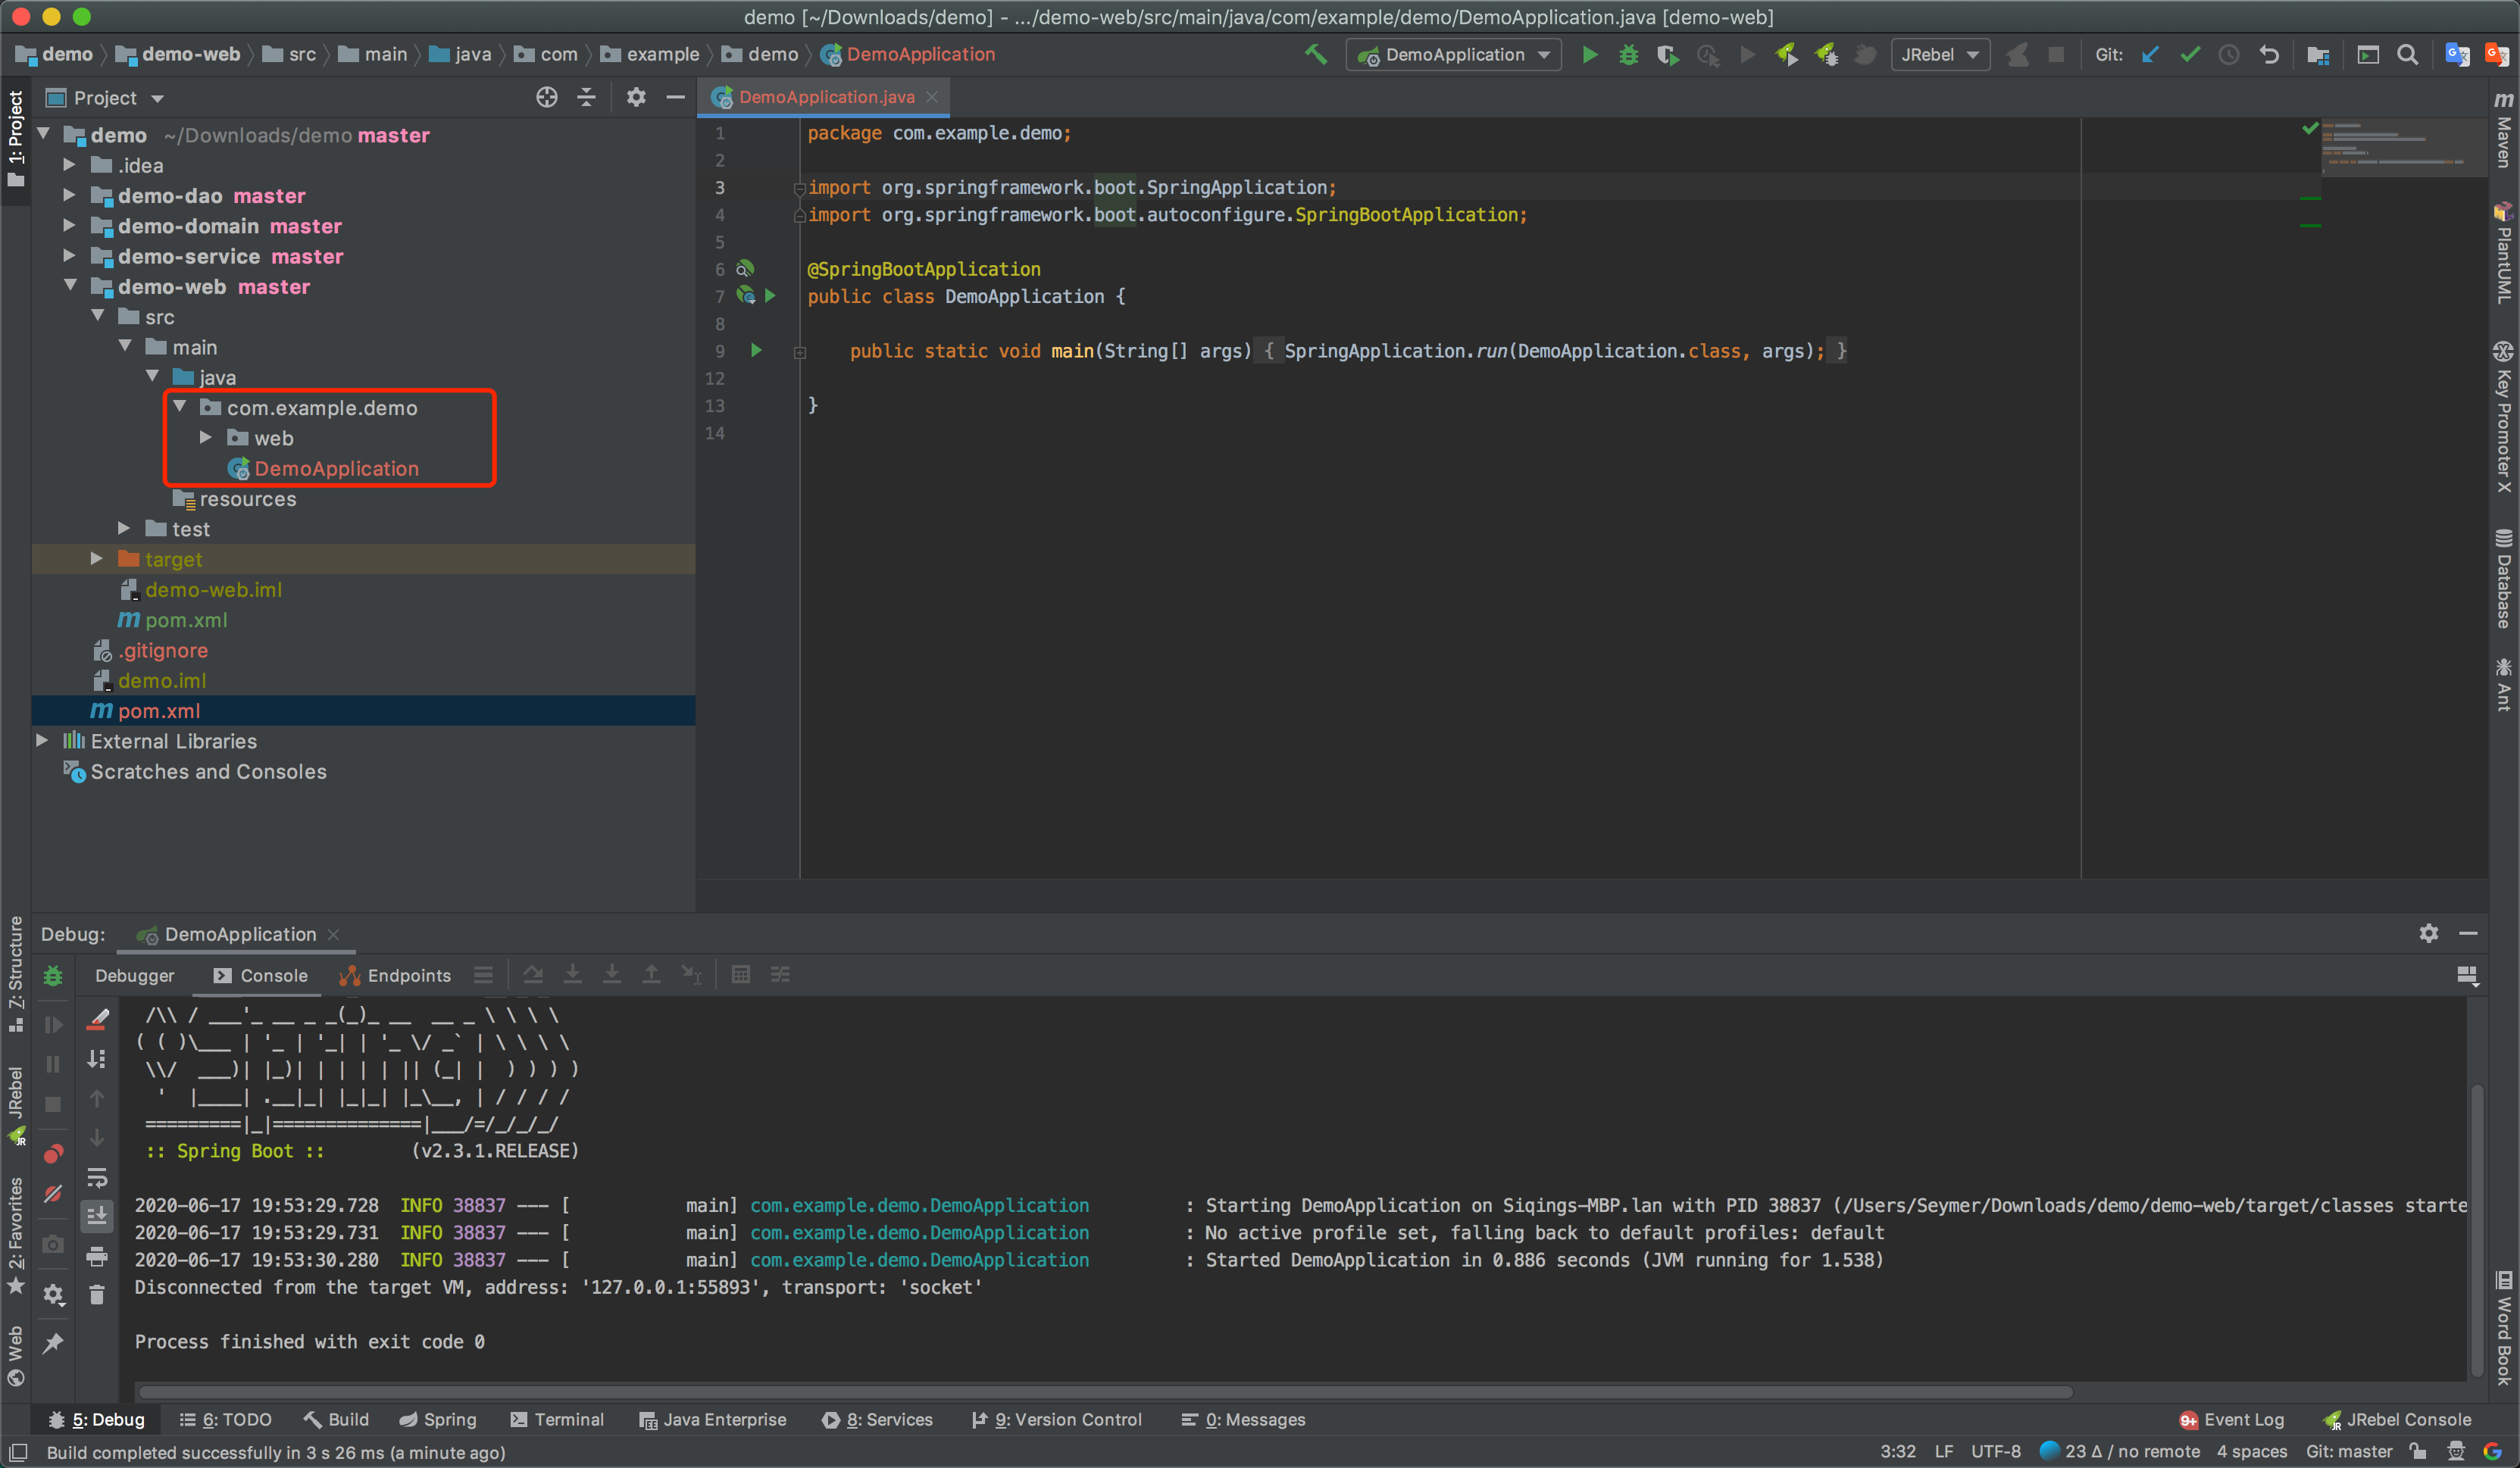The width and height of the screenshot is (2520, 1468).
Task: Open Search Everywhere magnifier icon
Action: pyautogui.click(x=2407, y=55)
